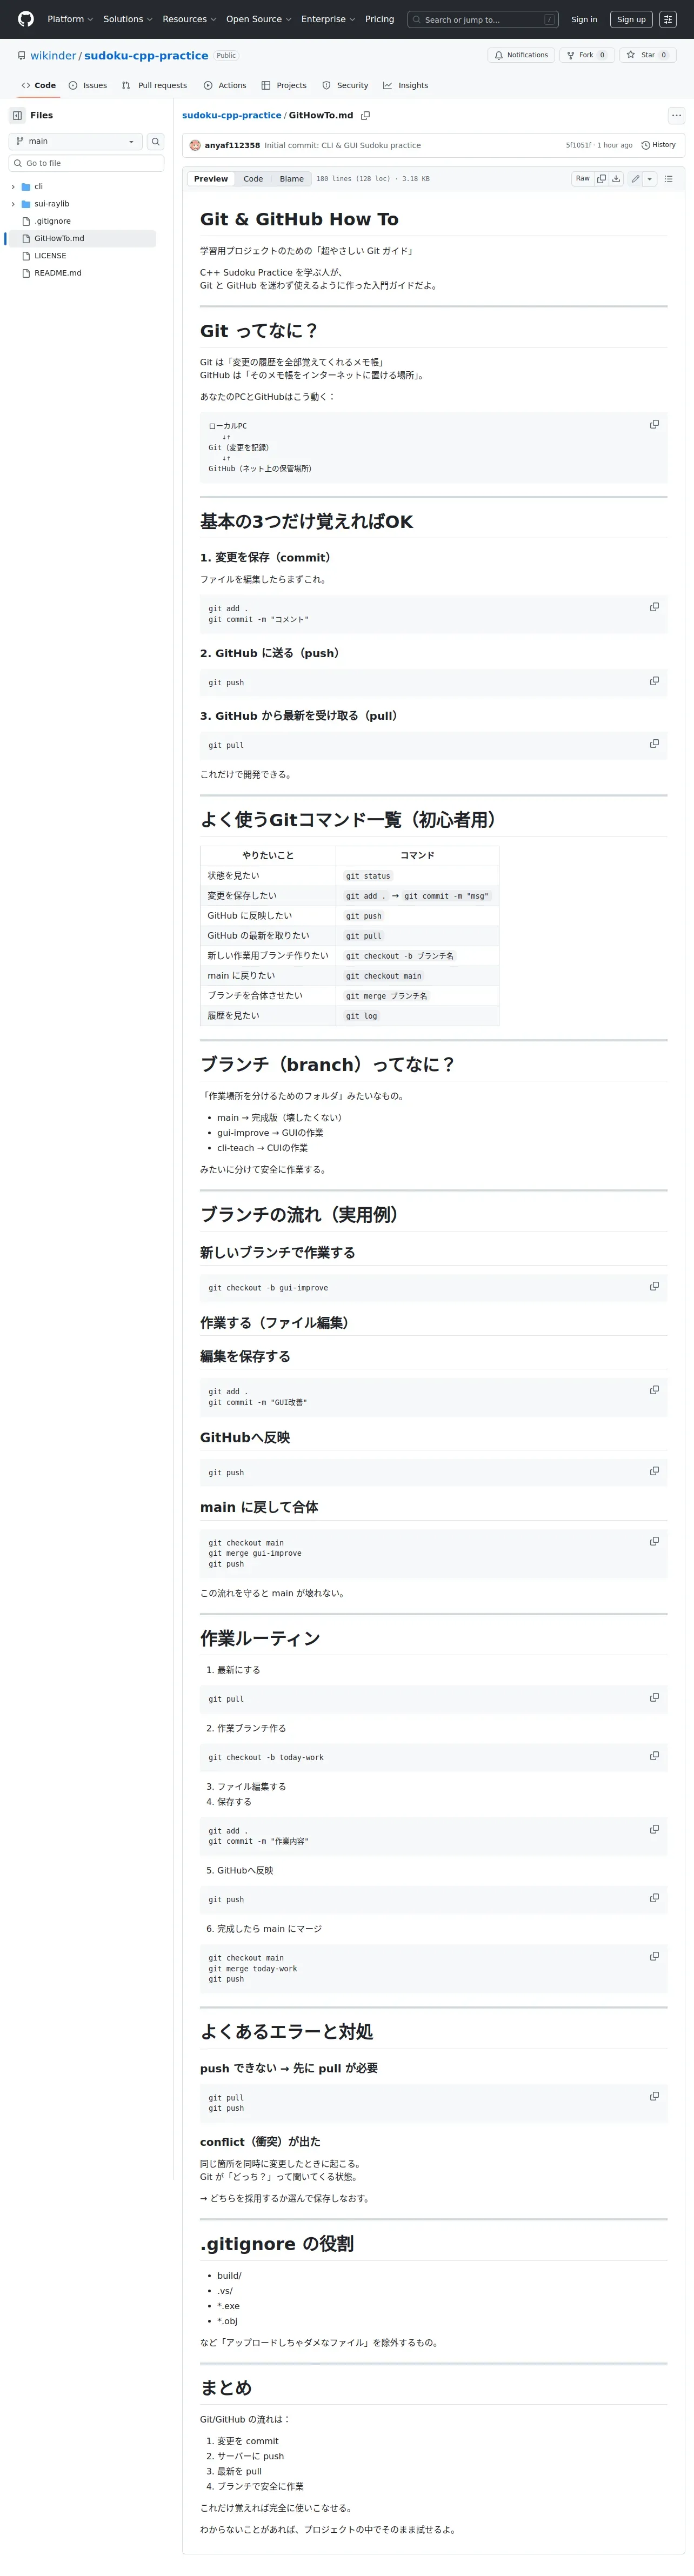Select GitHowTo.md in the file tree
The height and width of the screenshot is (2576, 694).
point(59,238)
